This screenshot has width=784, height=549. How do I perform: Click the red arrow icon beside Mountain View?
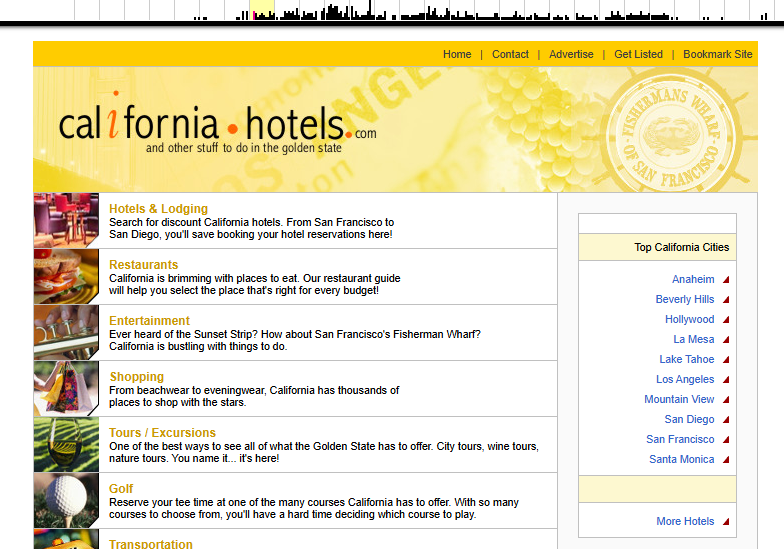pyautogui.click(x=726, y=400)
